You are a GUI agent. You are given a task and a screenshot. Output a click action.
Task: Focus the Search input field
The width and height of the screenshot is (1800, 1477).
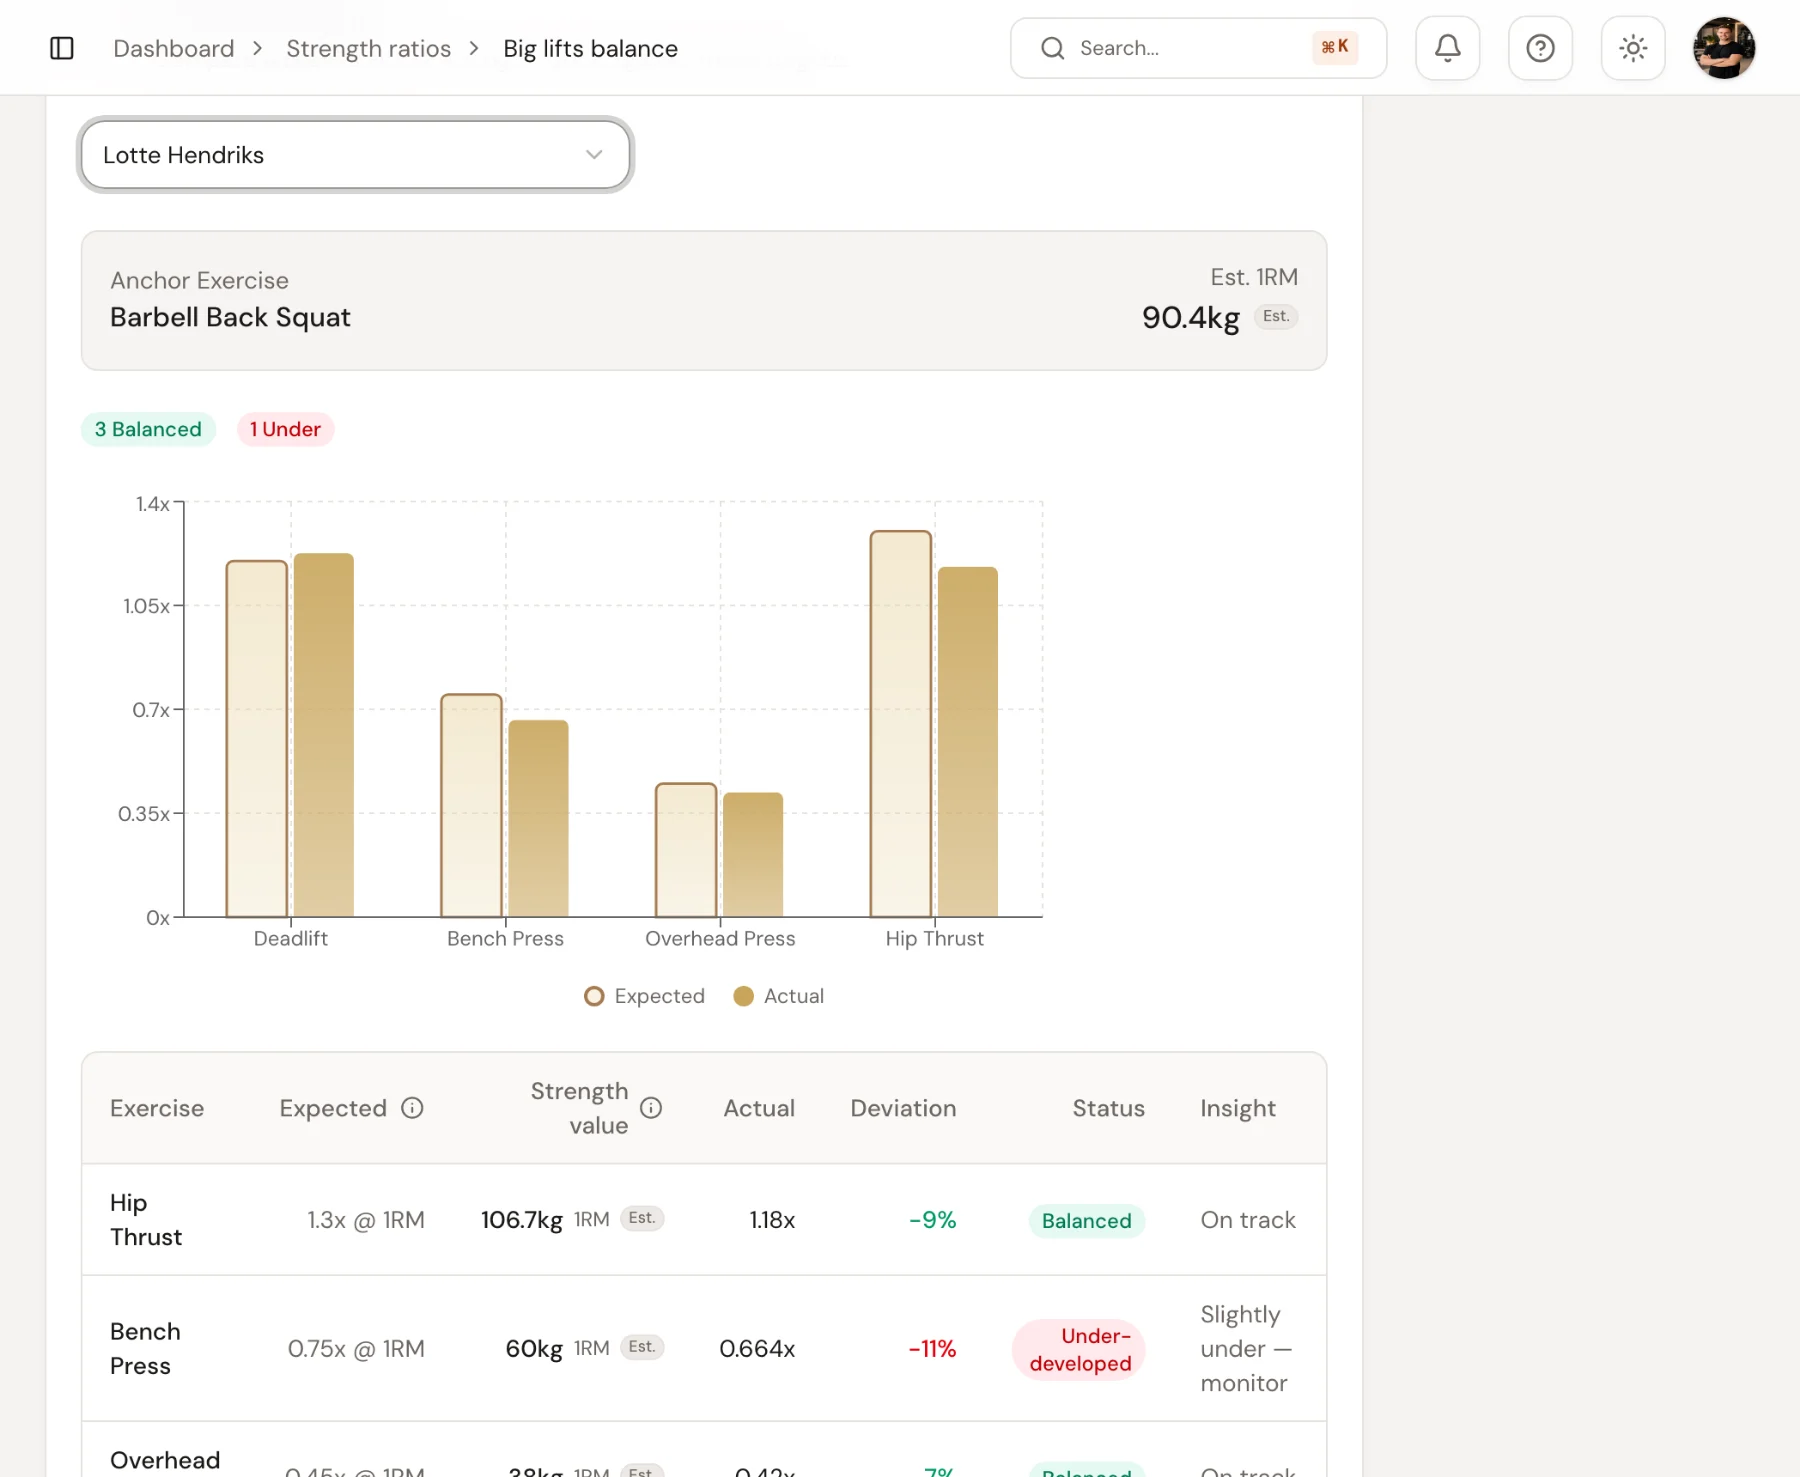click(x=1198, y=48)
